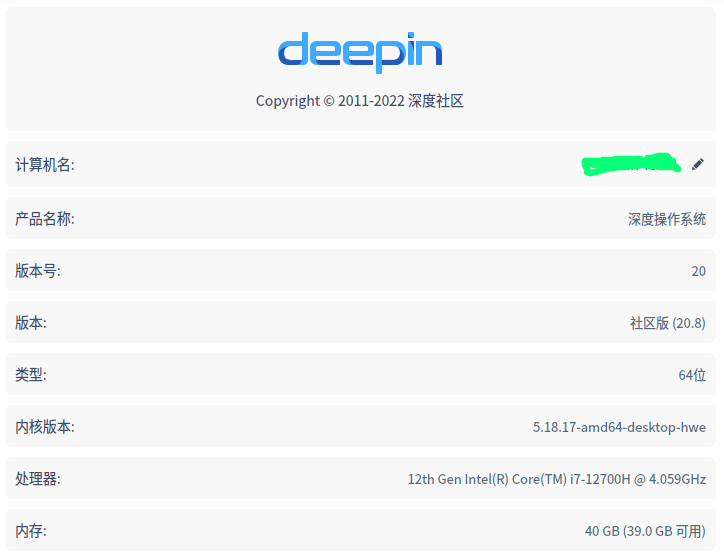Click the '处理器:' label
This screenshot has width=724, height=559.
pos(38,479)
